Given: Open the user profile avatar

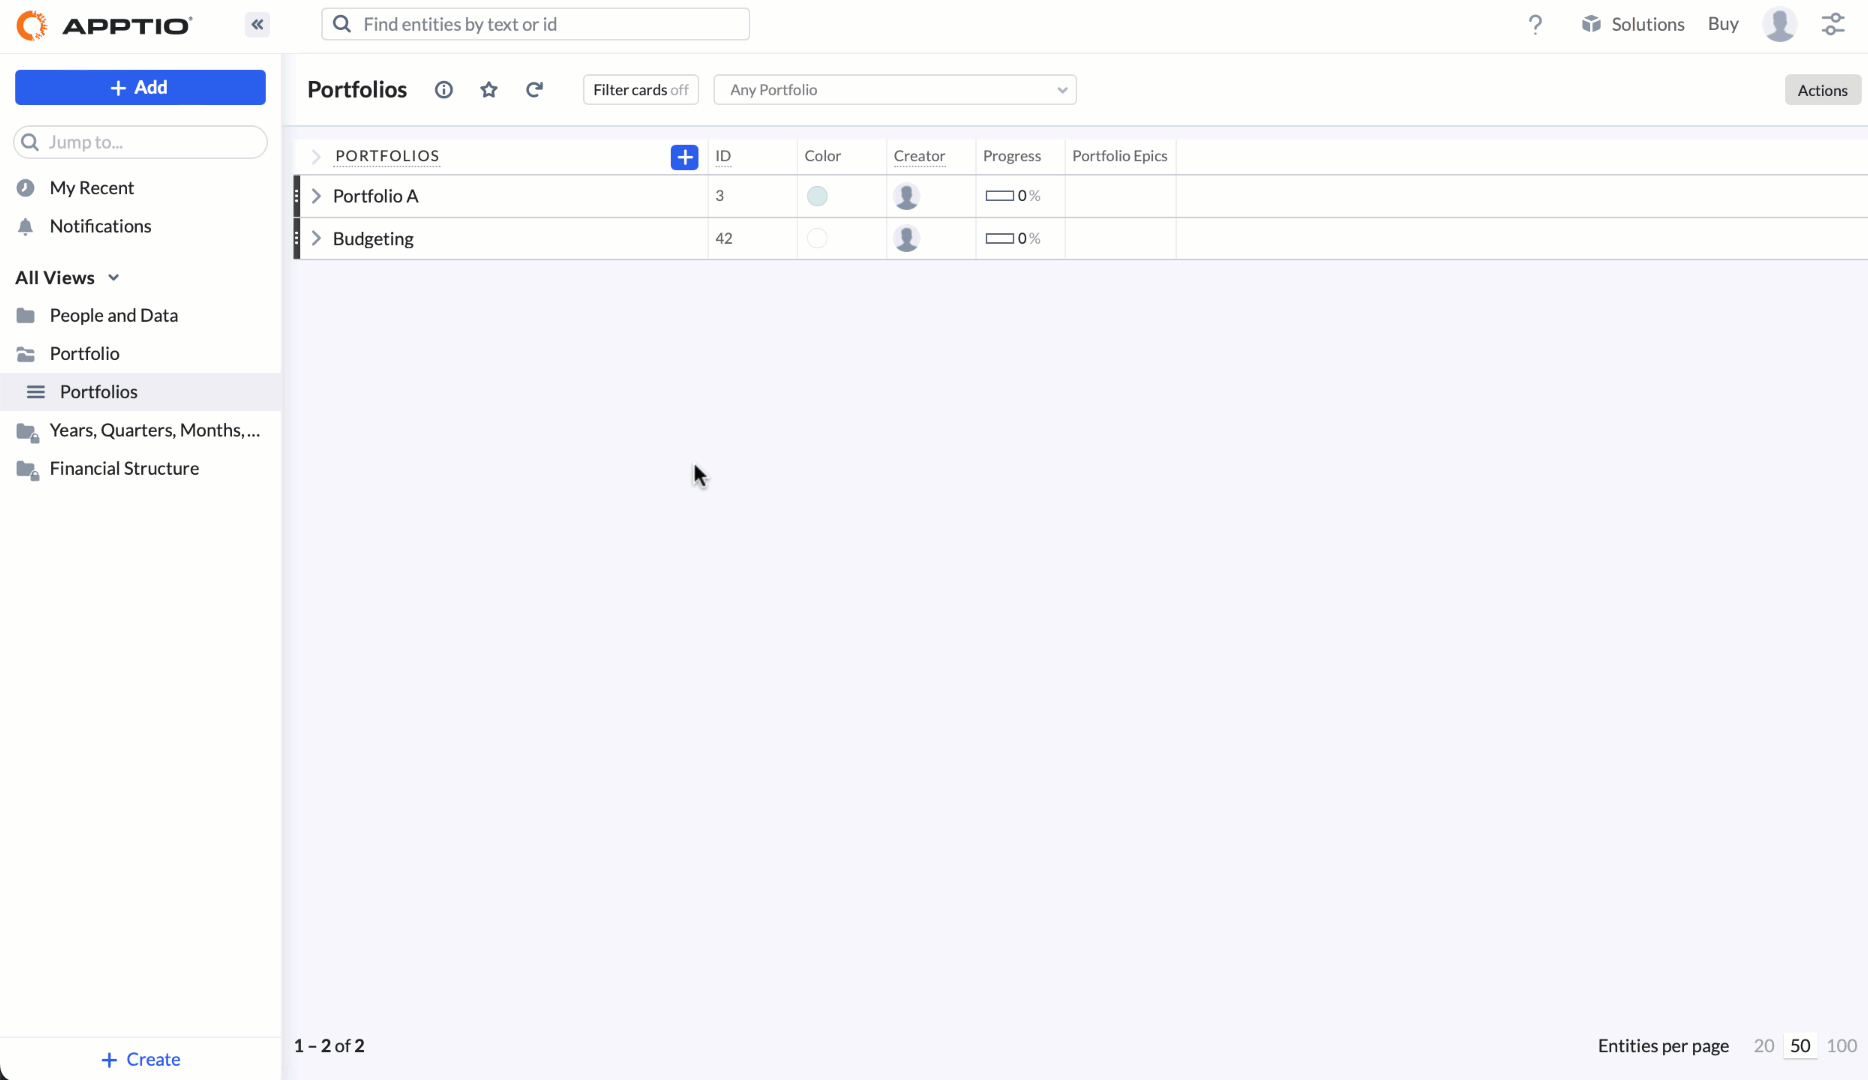Looking at the screenshot, I should 1779,24.
